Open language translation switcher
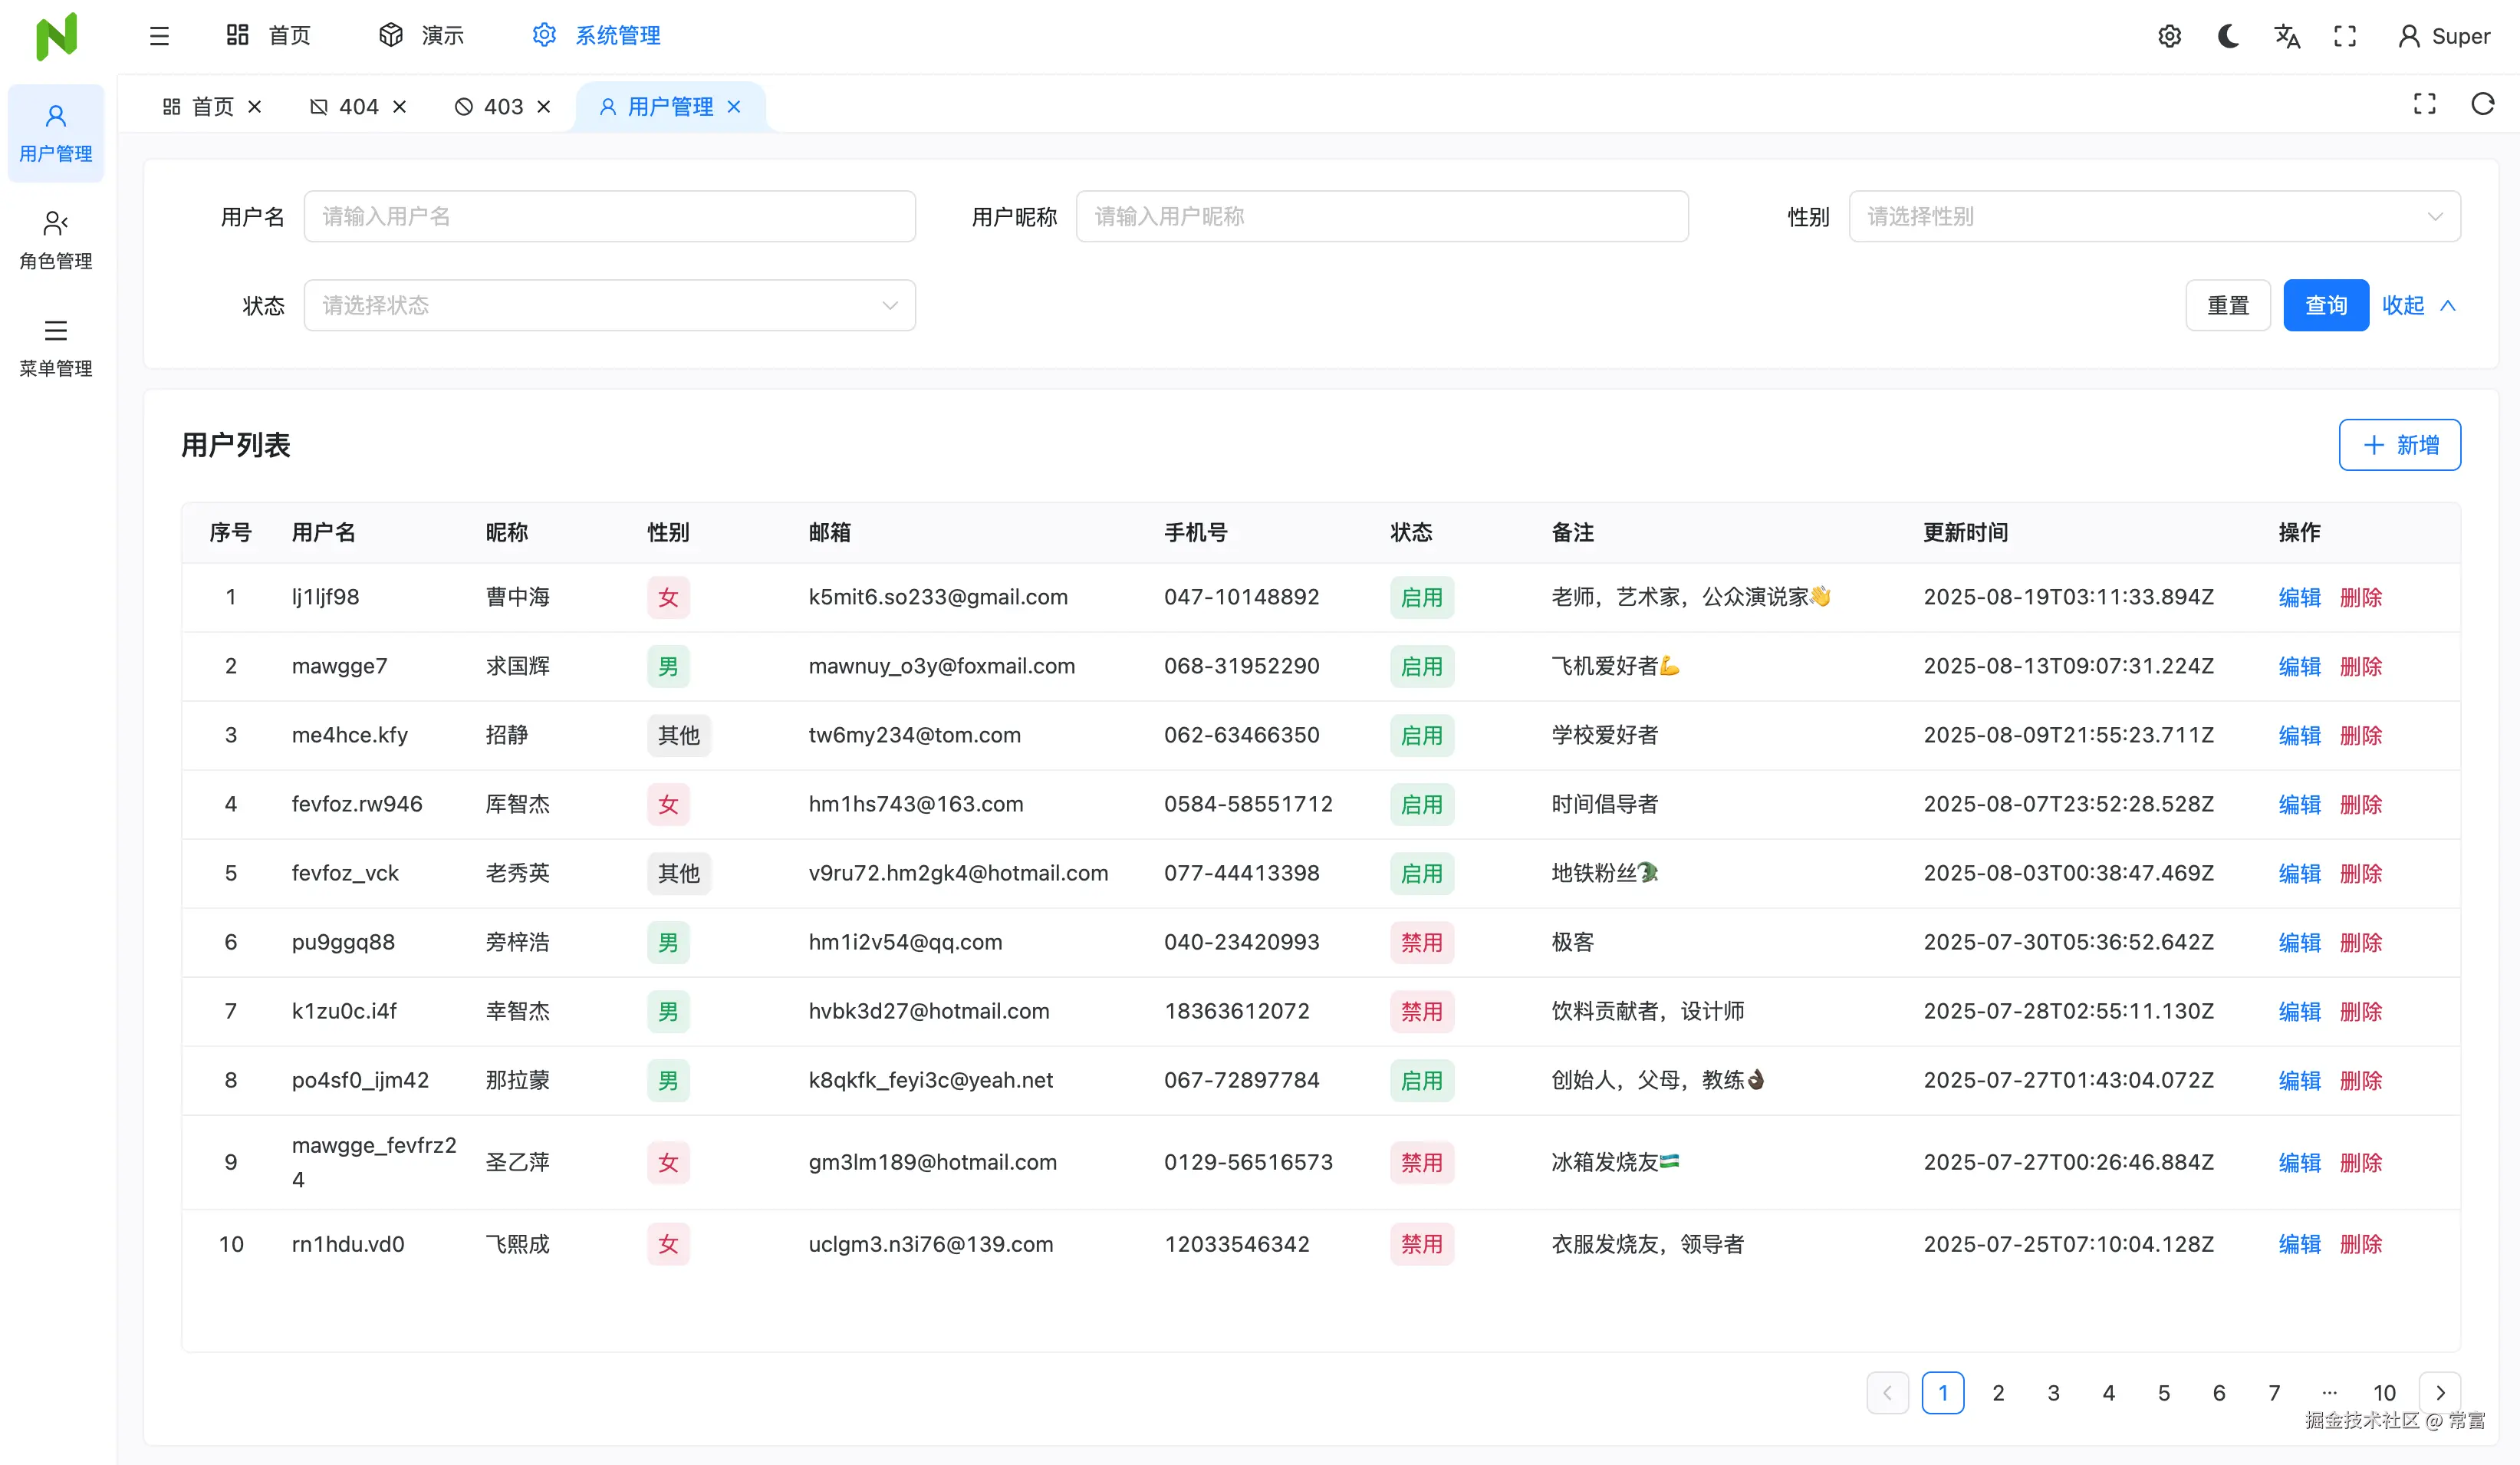This screenshot has width=2520, height=1465. pos(2287,36)
